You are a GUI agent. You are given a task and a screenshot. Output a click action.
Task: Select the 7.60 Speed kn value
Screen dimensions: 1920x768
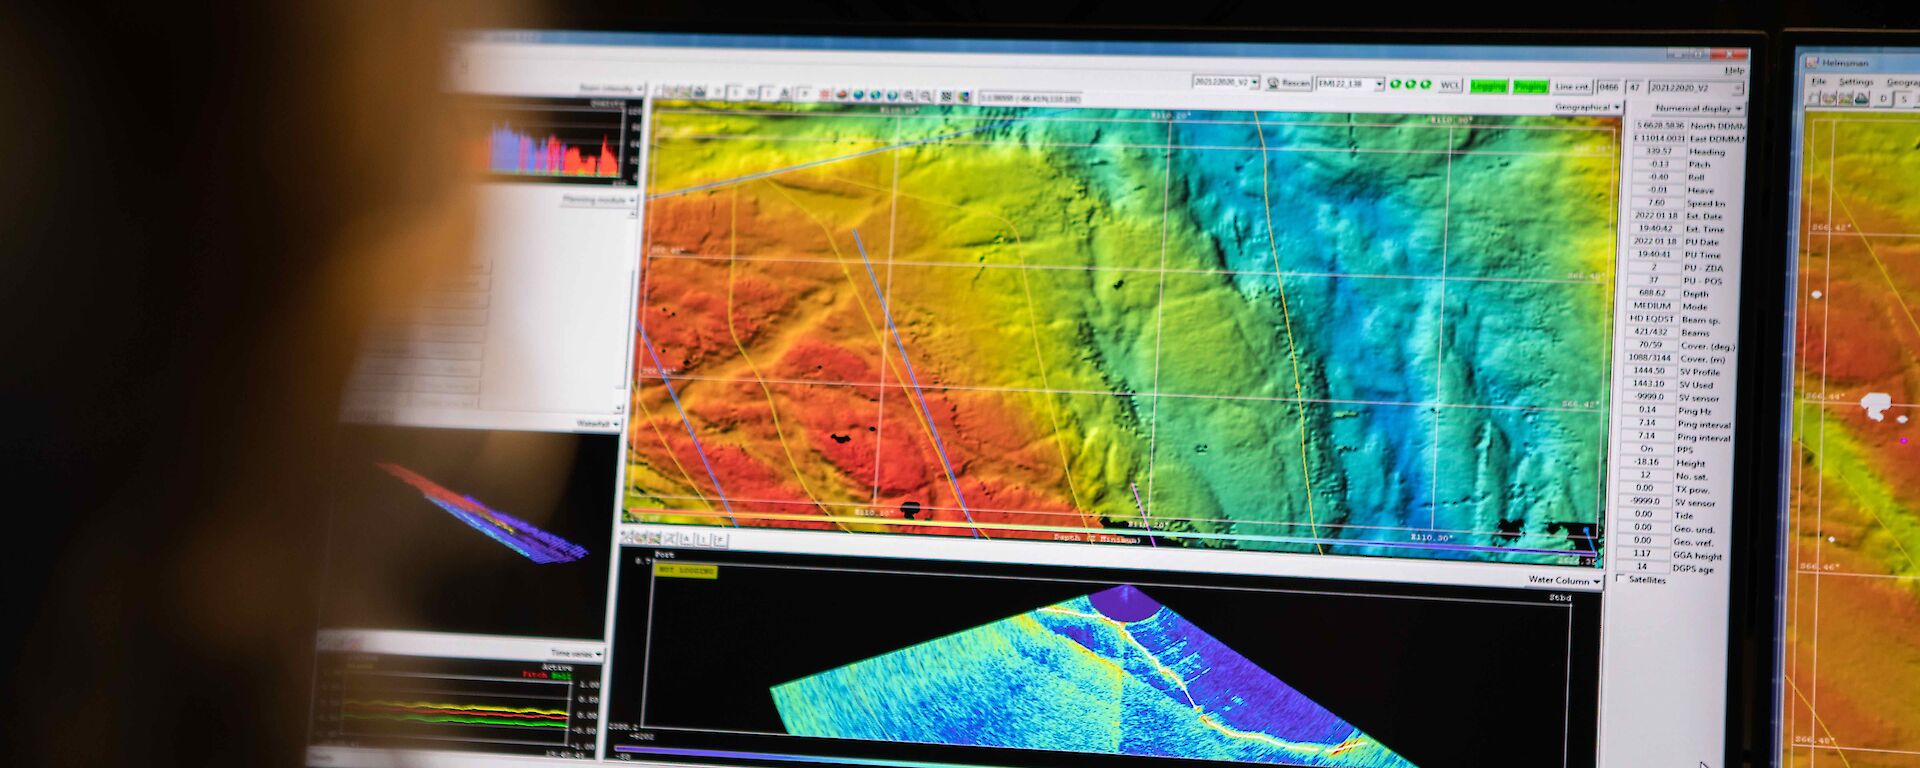click(x=1656, y=202)
